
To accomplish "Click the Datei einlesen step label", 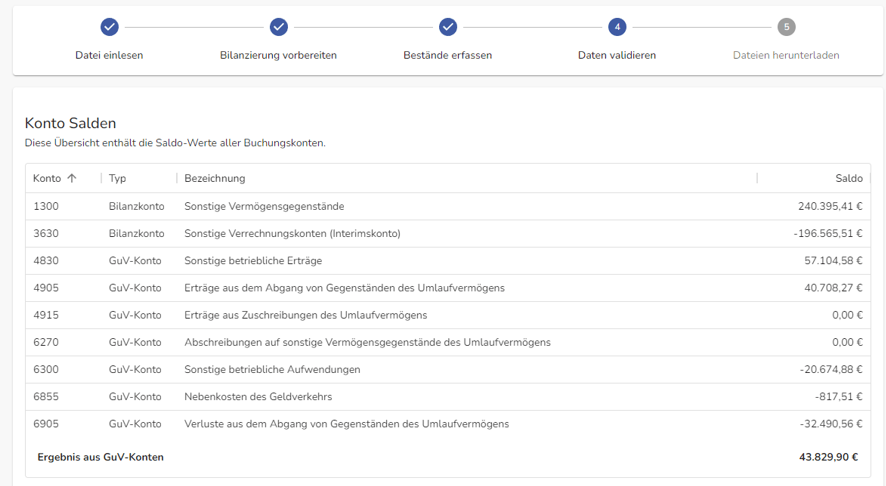I will (109, 55).
